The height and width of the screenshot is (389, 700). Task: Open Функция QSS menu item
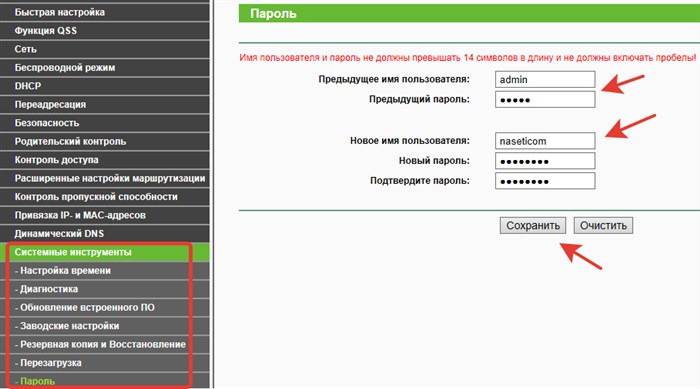pos(104,31)
